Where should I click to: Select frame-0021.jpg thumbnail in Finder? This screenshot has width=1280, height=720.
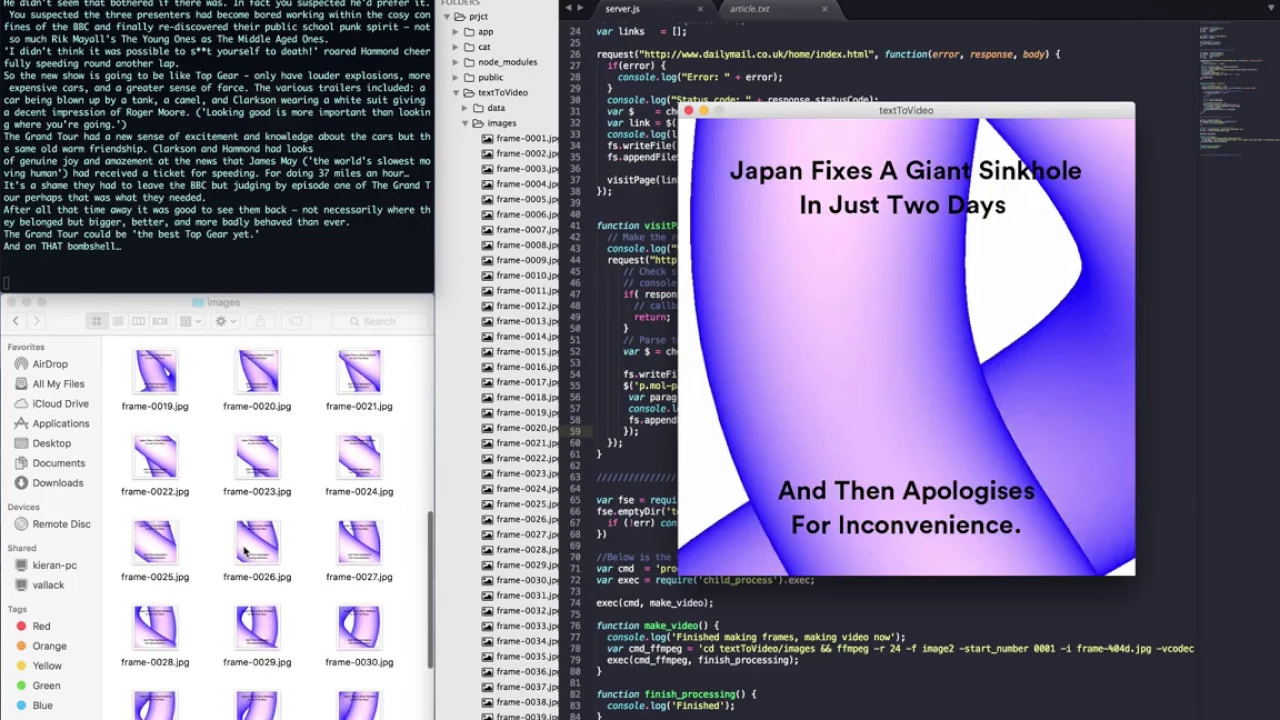[x=359, y=372]
